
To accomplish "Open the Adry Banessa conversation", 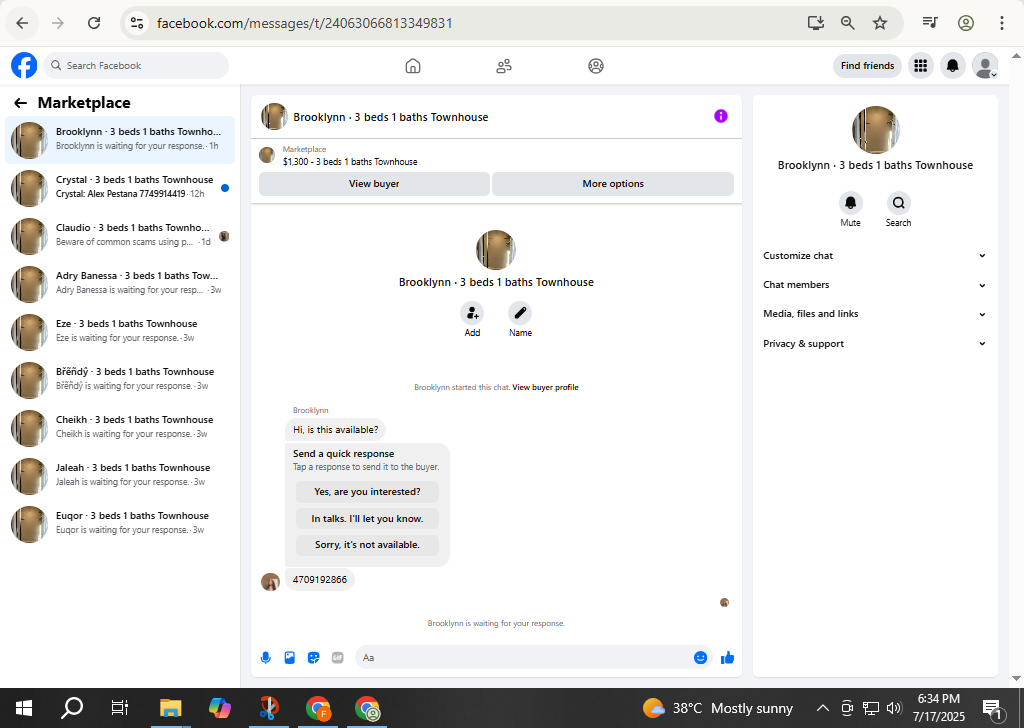I will (x=120, y=284).
